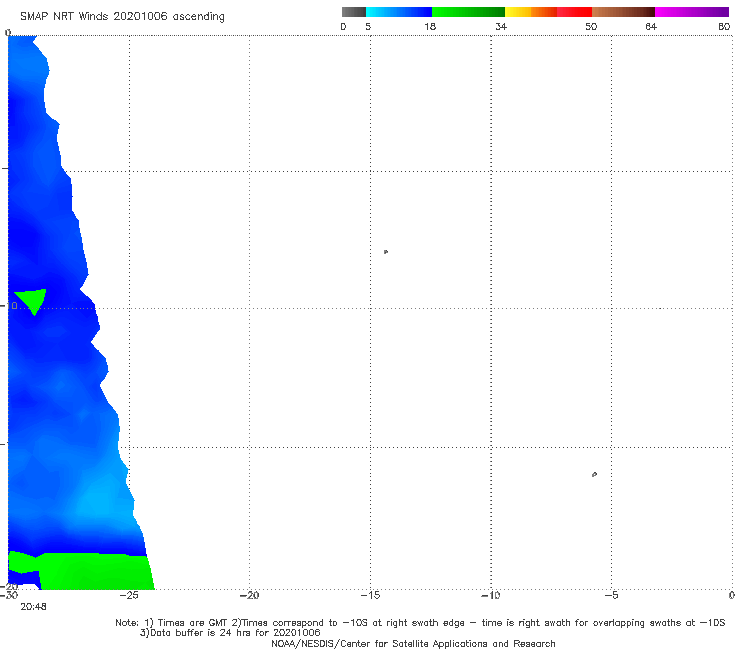Click the large green wind band at the swath's bottom
Screen dimensions: 740x650
pyautogui.click(x=96, y=572)
